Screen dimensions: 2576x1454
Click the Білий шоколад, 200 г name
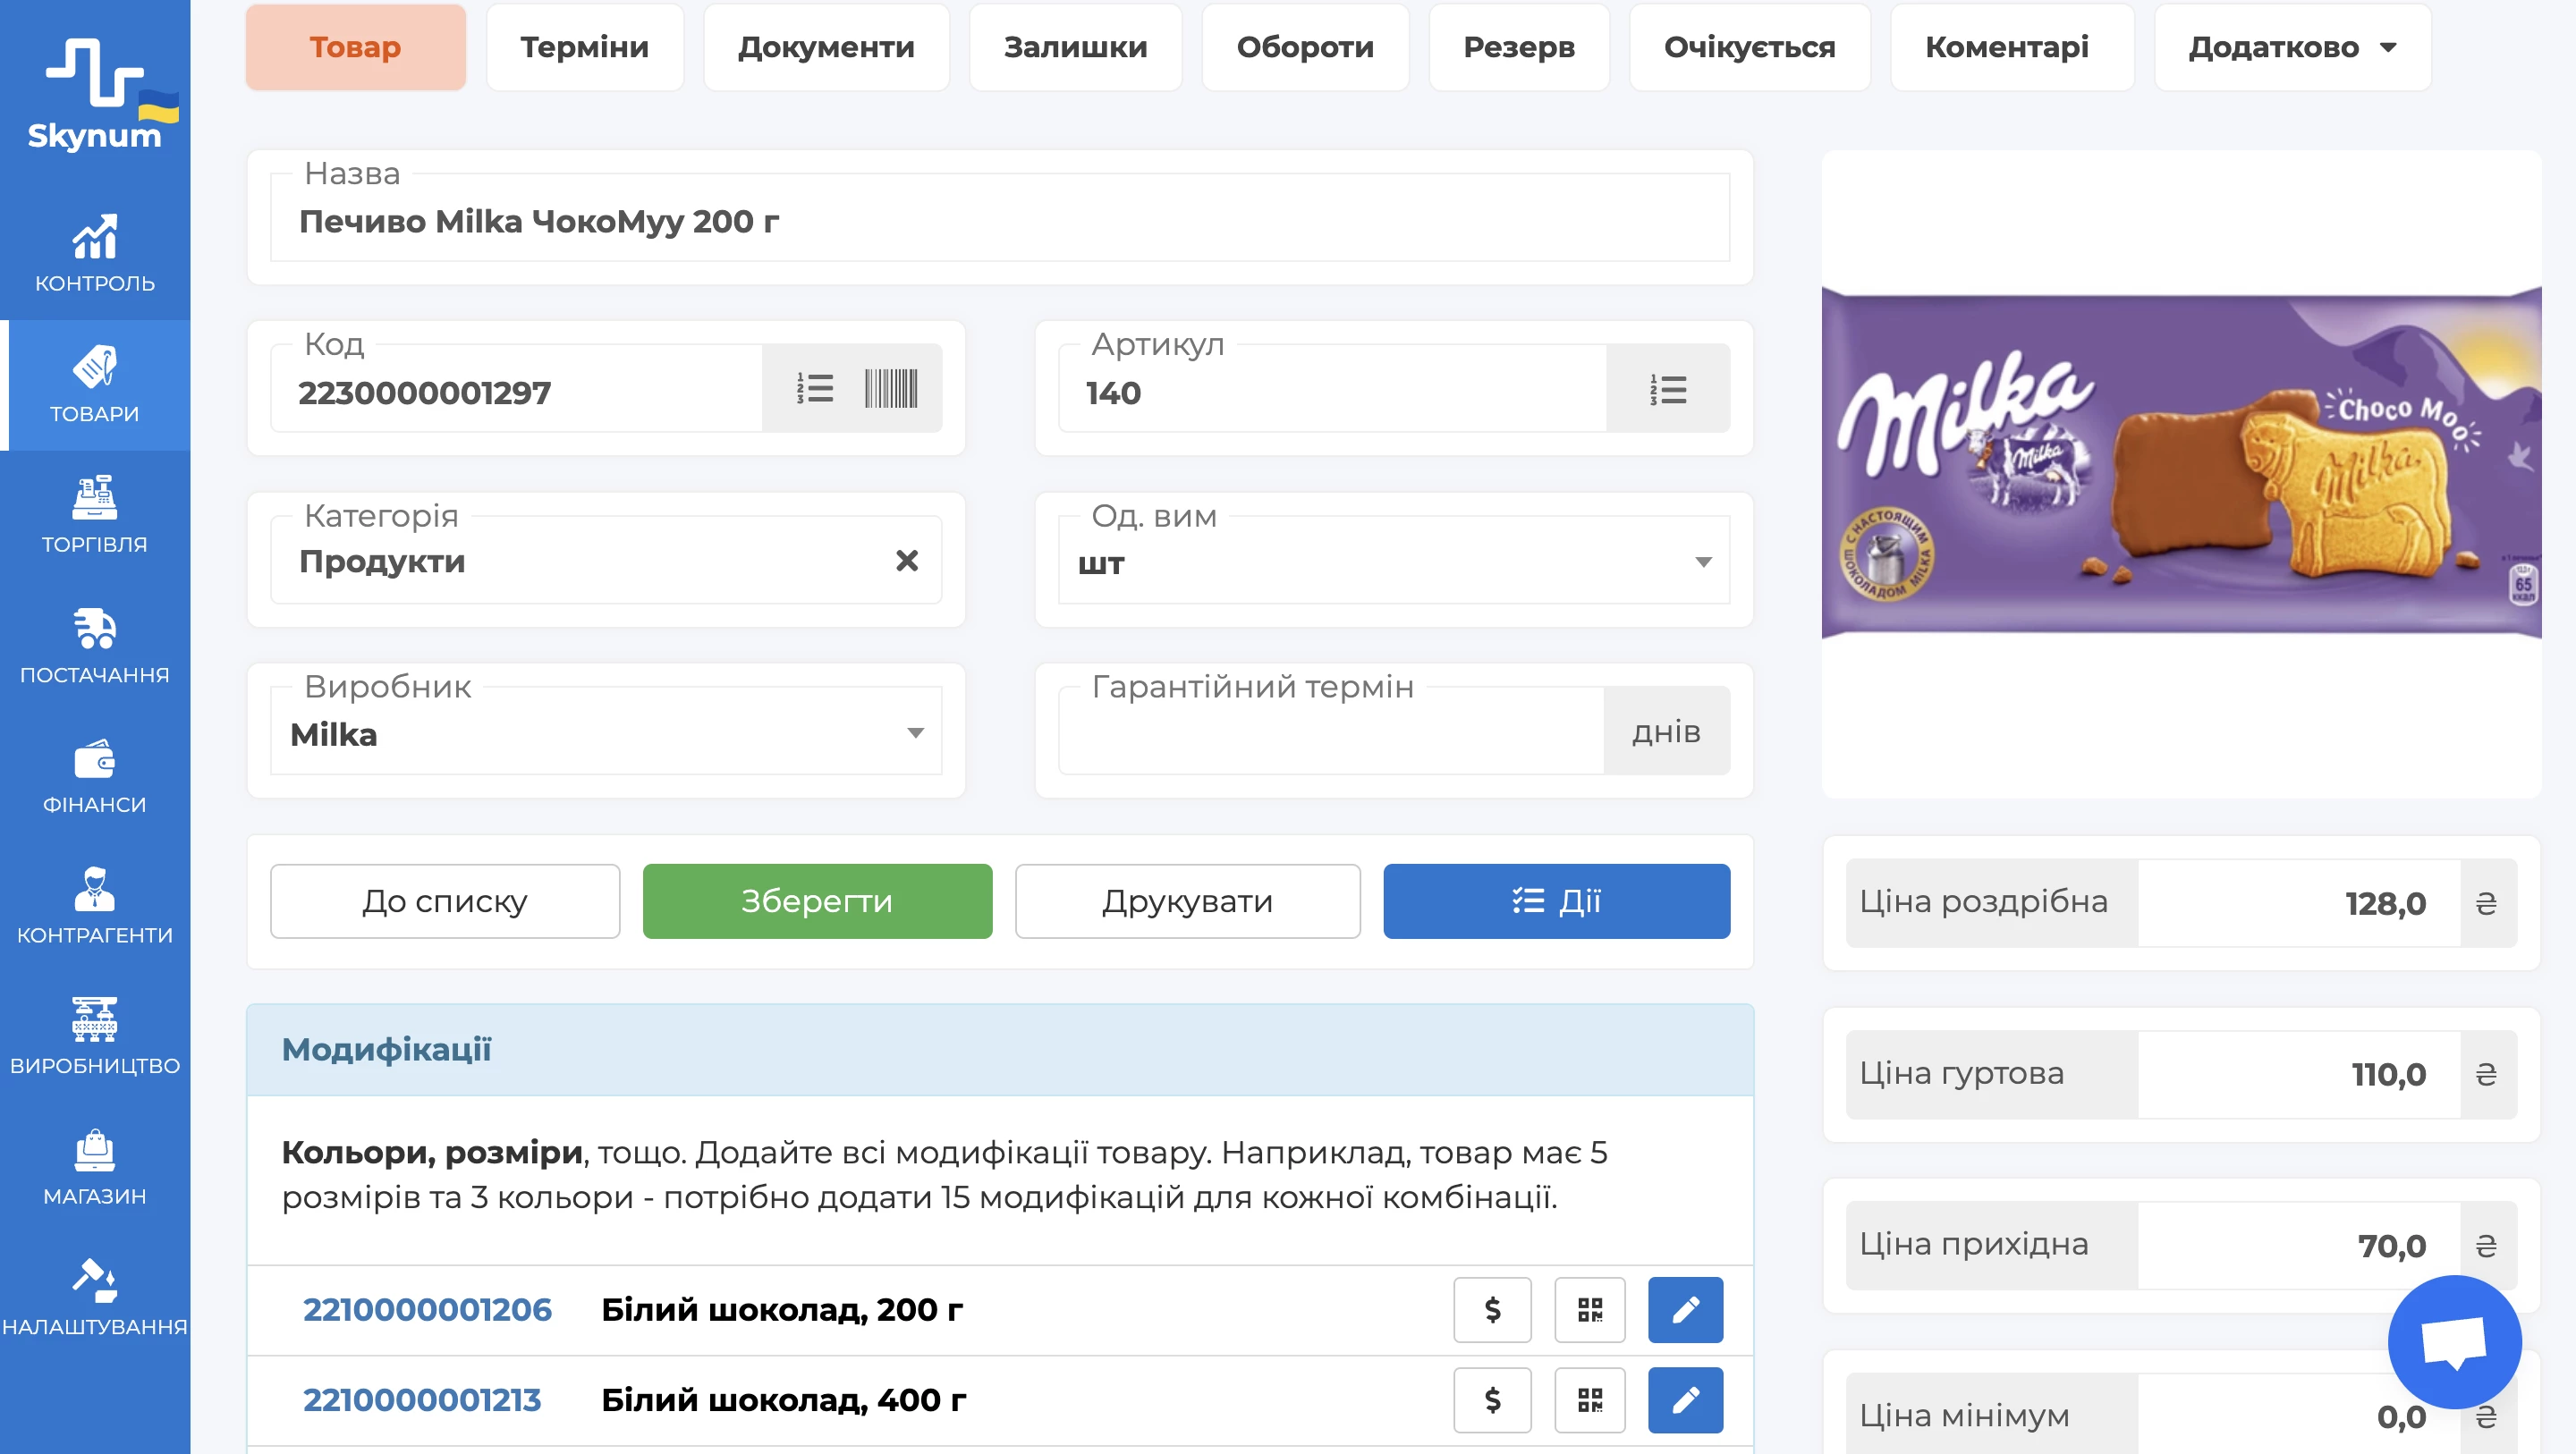click(782, 1309)
